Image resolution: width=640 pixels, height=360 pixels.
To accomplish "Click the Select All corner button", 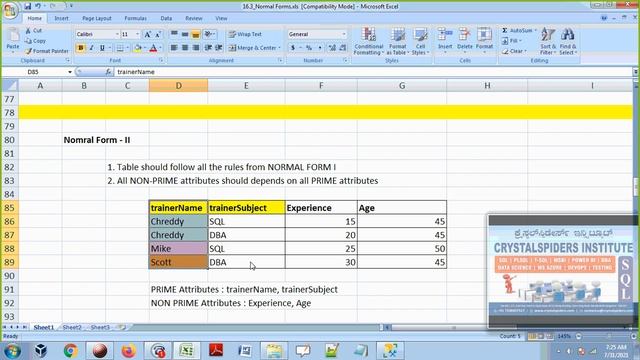I will coord(10,86).
